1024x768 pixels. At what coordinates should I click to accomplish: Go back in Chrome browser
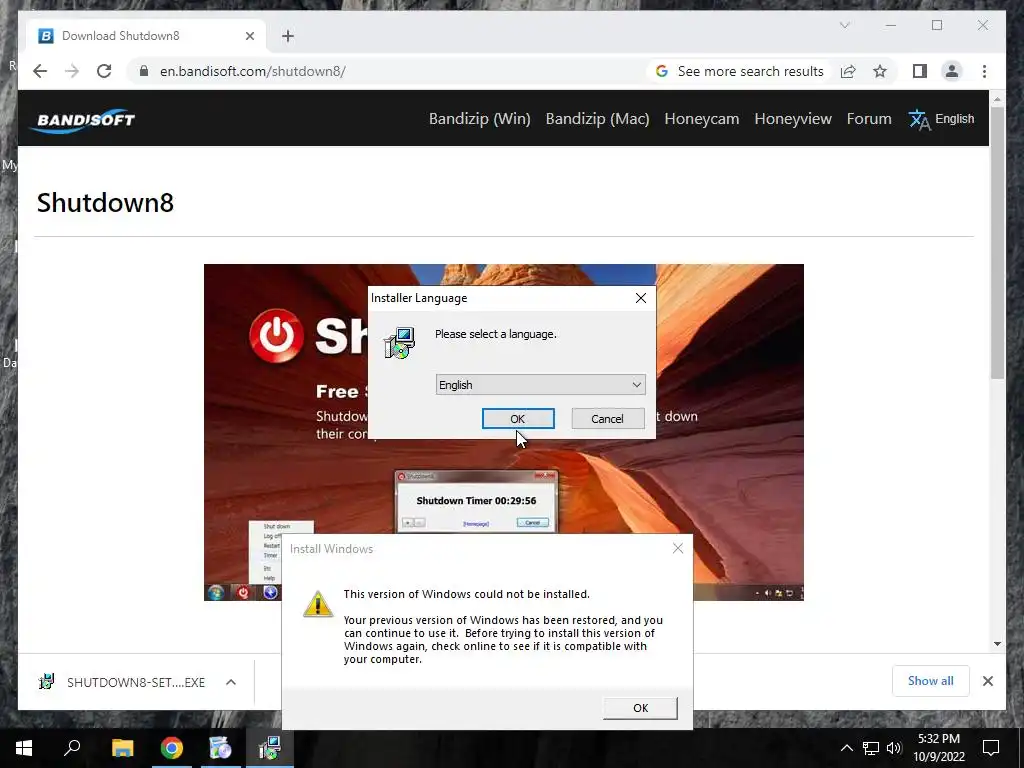(40, 71)
